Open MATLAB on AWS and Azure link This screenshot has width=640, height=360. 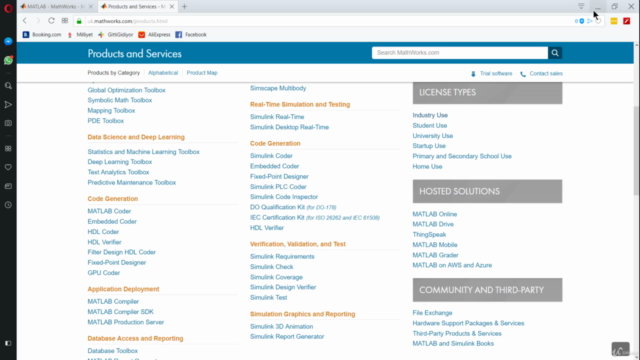click(x=452, y=265)
